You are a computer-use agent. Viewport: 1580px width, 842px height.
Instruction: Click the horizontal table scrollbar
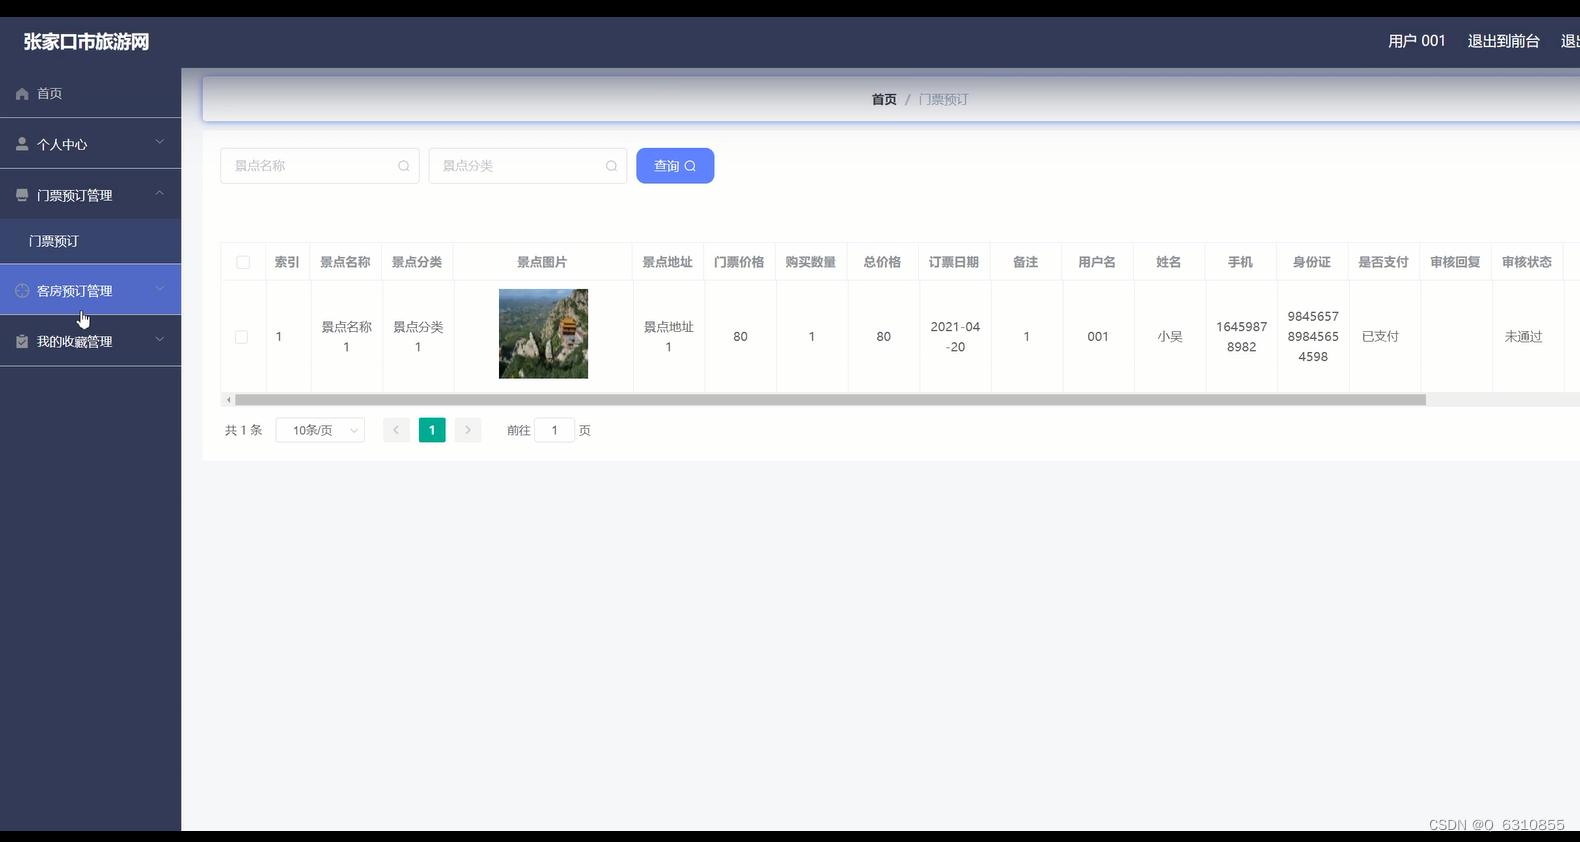click(x=830, y=400)
